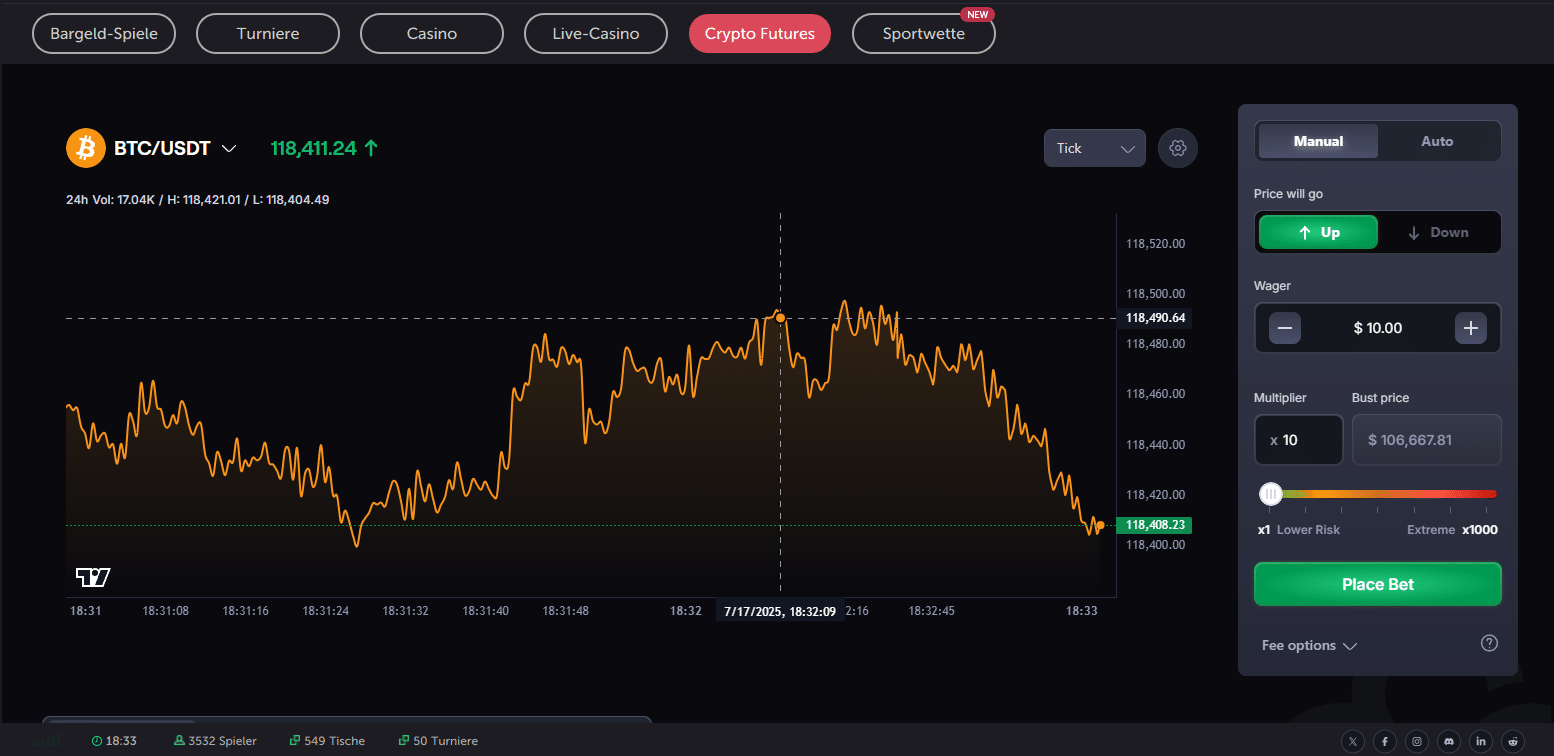The image size is (1554, 756).
Task: Open the Sportwette tab
Action: click(x=923, y=33)
